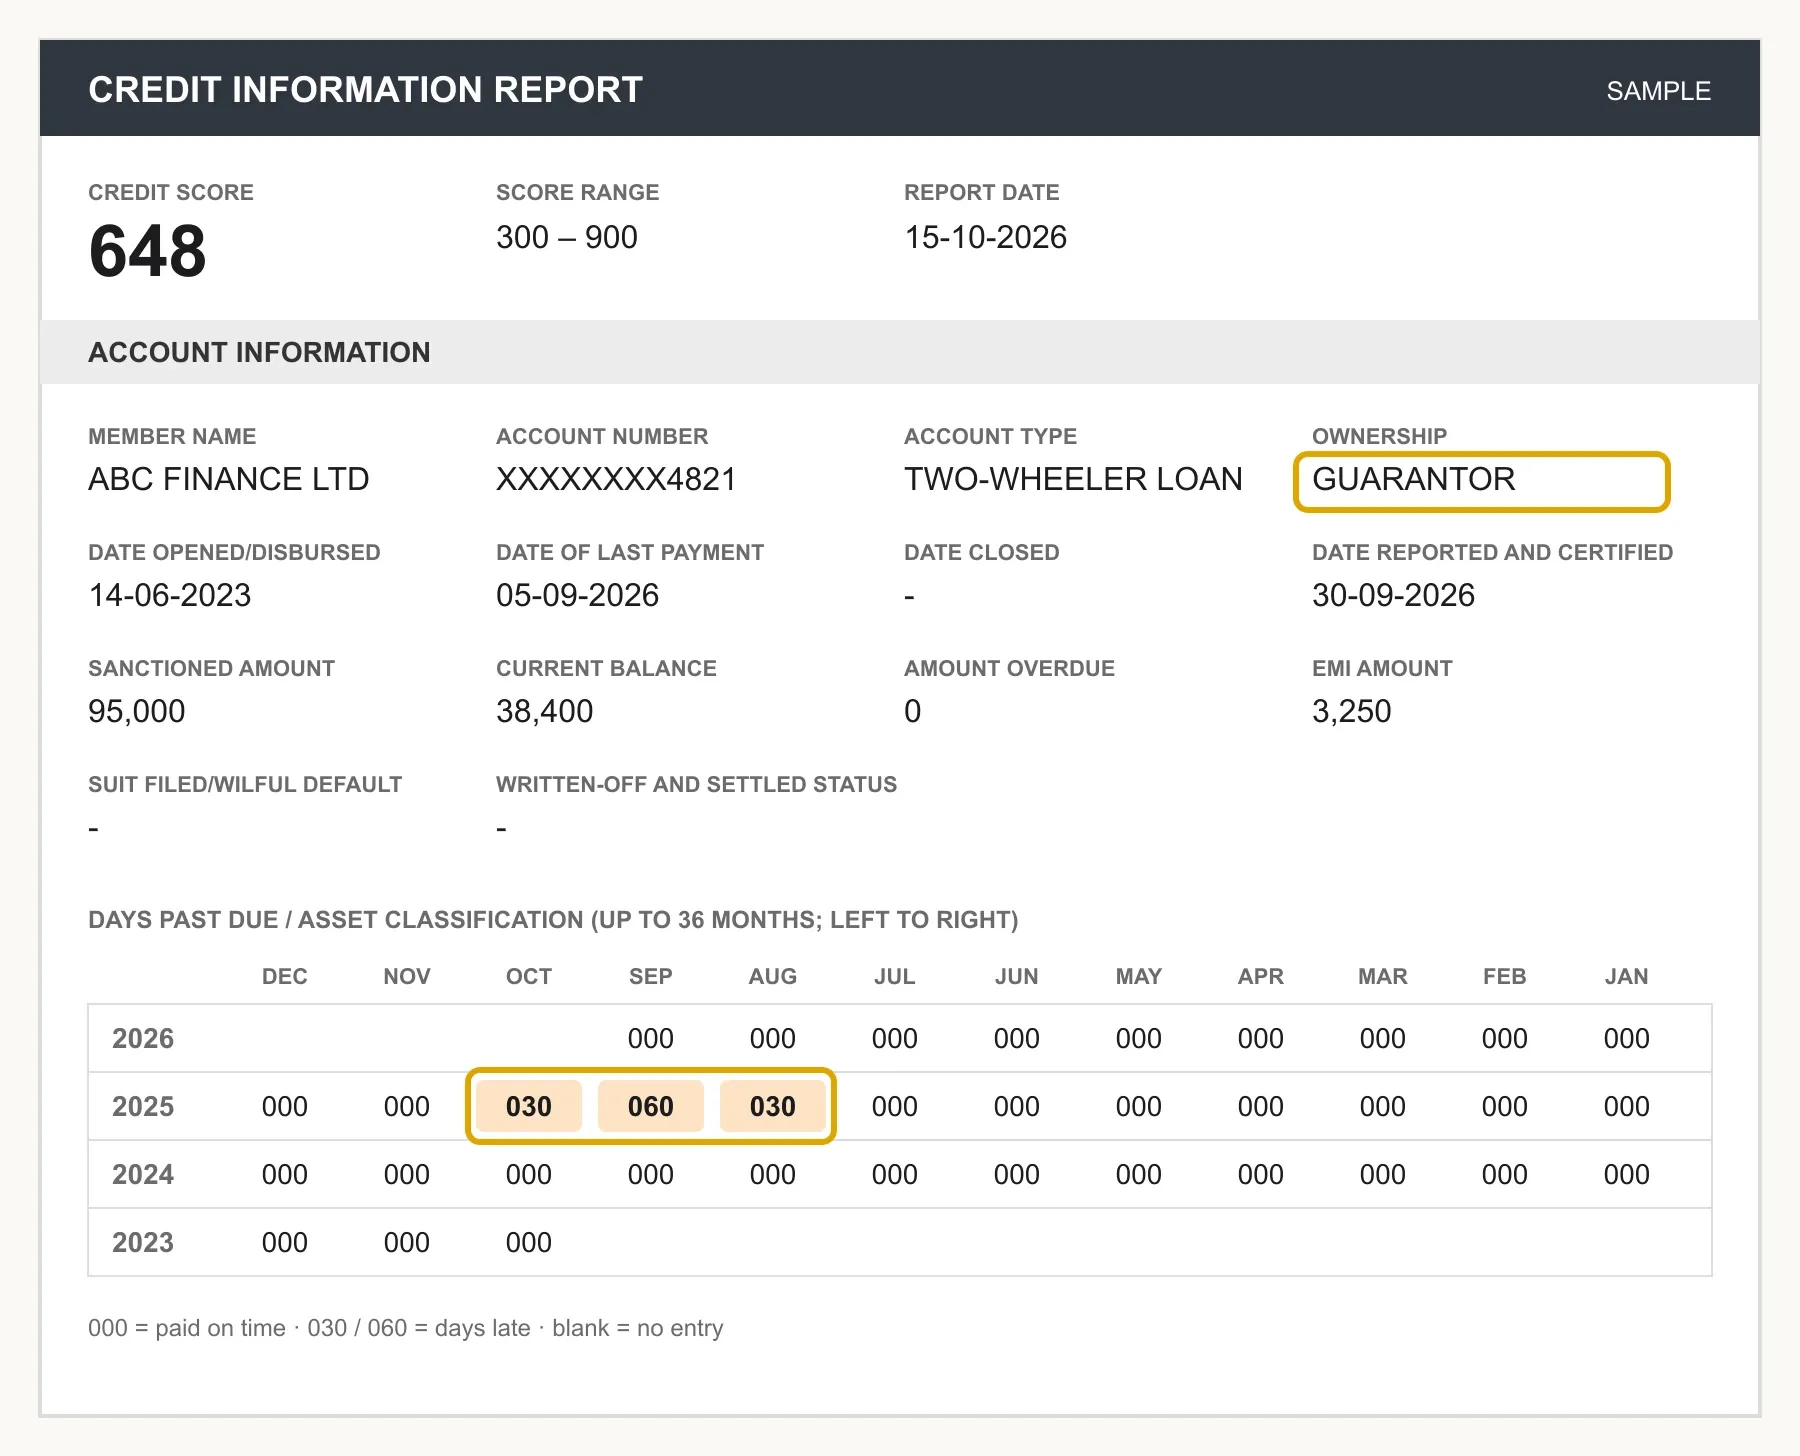Select the SAMPLE label in header
Screen dimensions: 1800x1456
tap(1658, 91)
